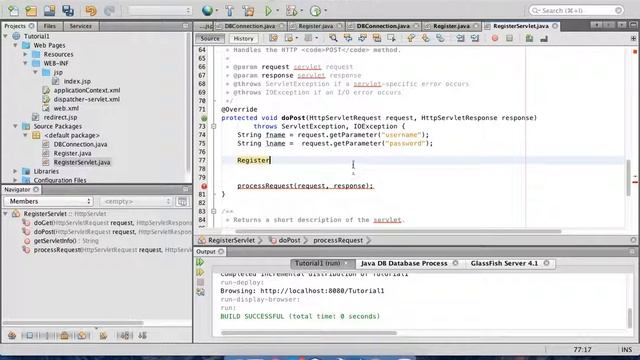Switch to the Files tab
Image resolution: width=640 pixels, height=360 pixels.
(x=49, y=26)
